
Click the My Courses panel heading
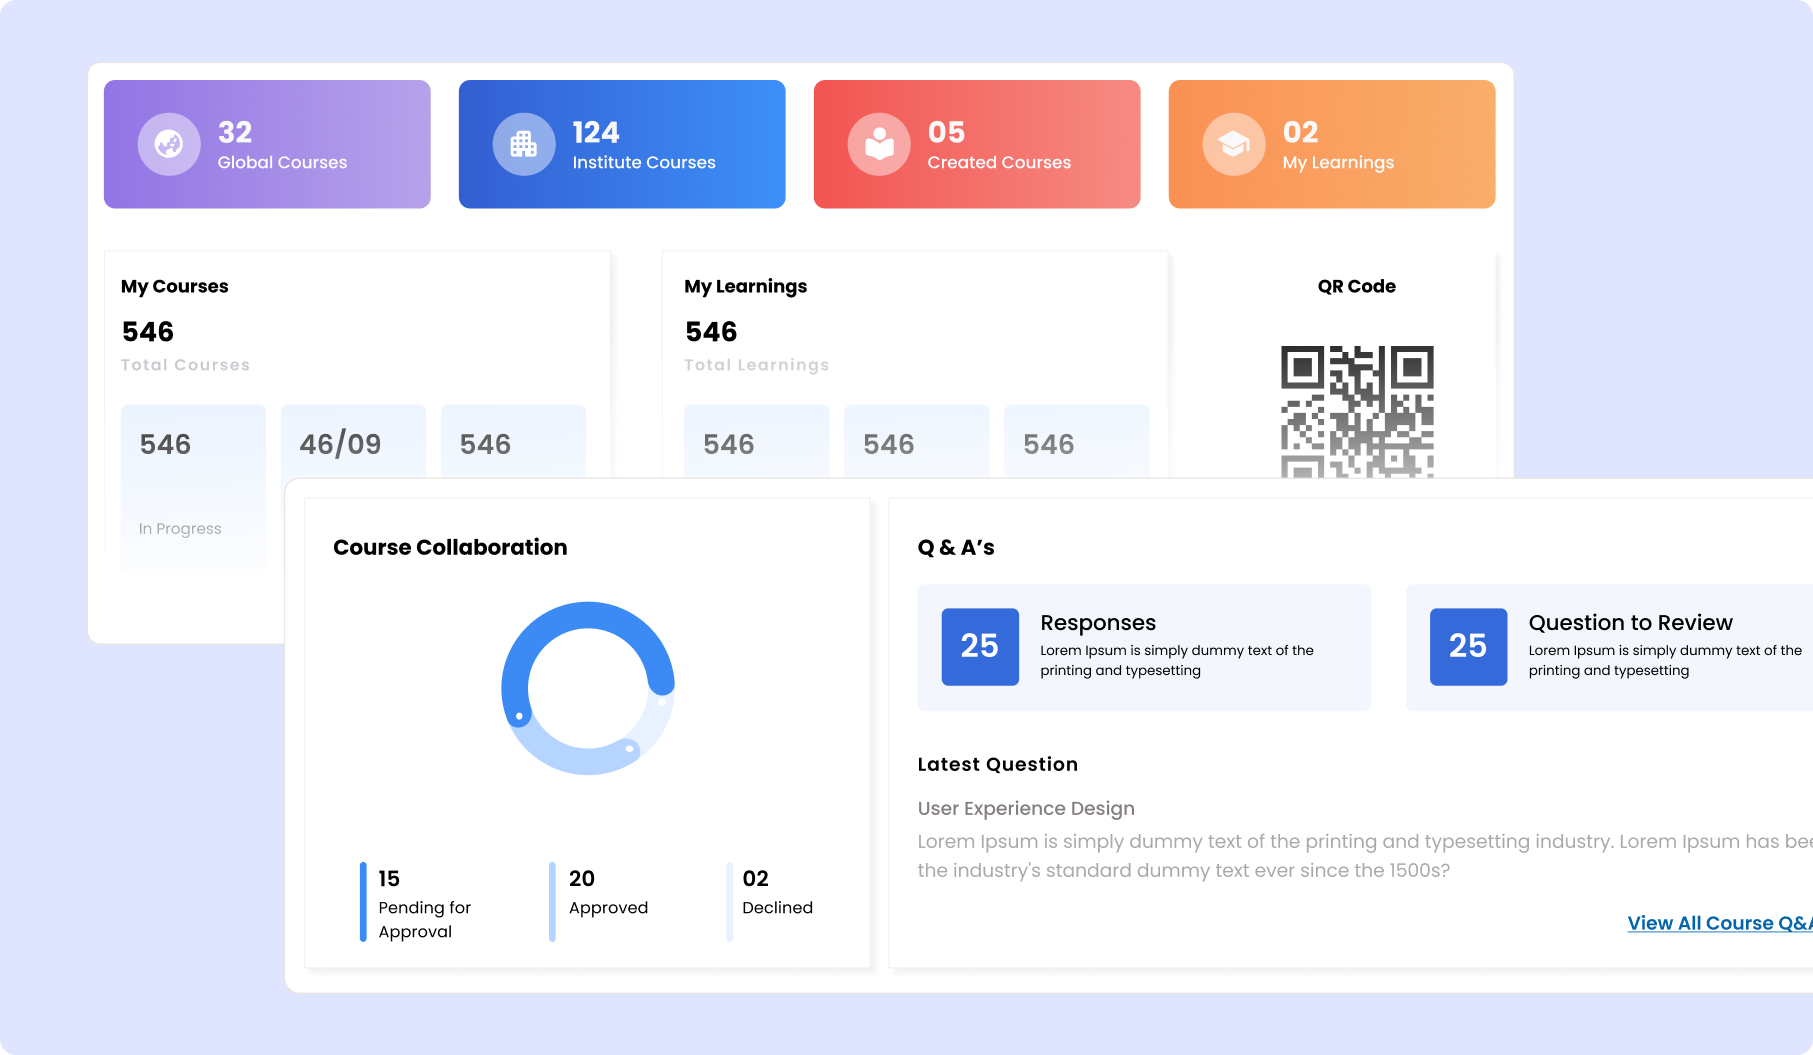[x=175, y=286]
